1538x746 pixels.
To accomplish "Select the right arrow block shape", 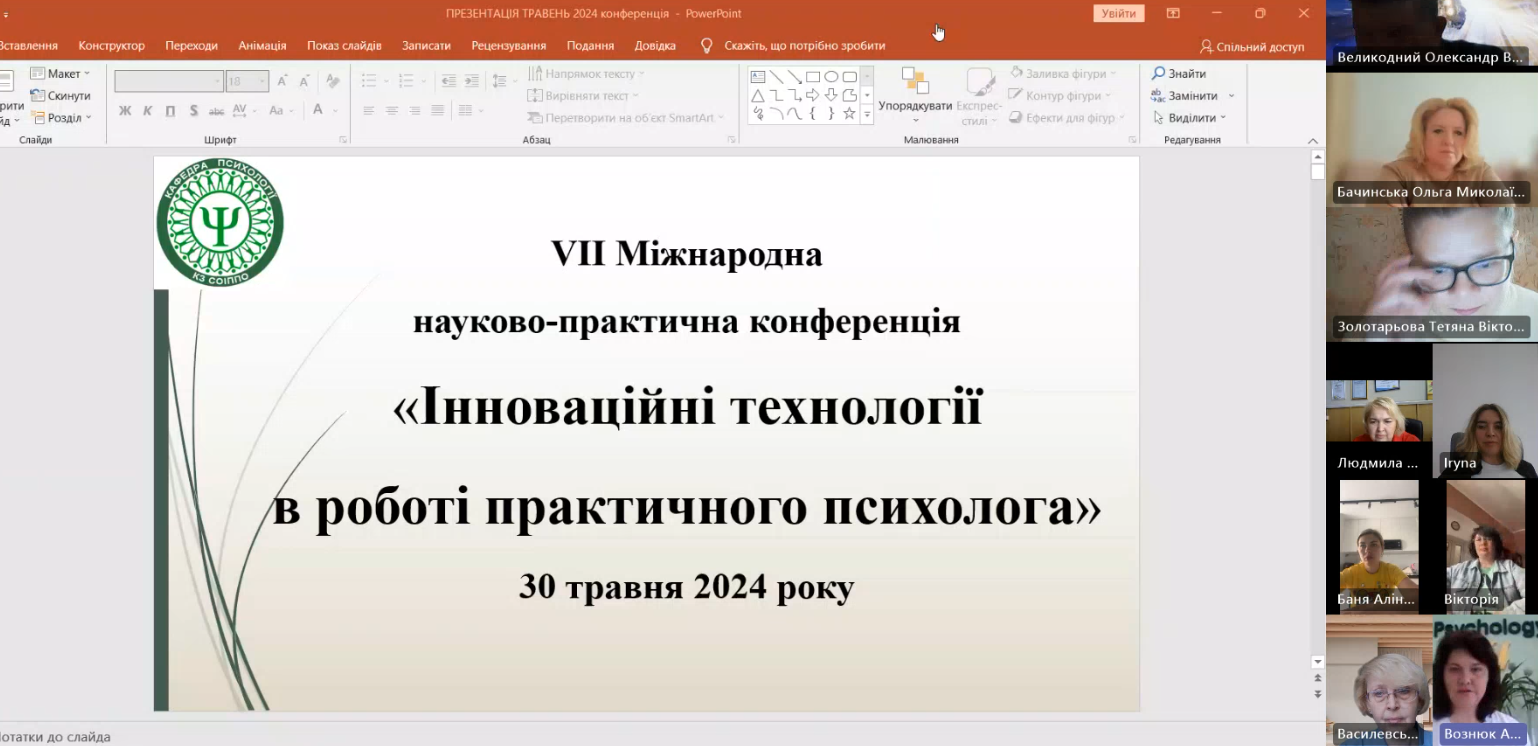I will coord(812,95).
